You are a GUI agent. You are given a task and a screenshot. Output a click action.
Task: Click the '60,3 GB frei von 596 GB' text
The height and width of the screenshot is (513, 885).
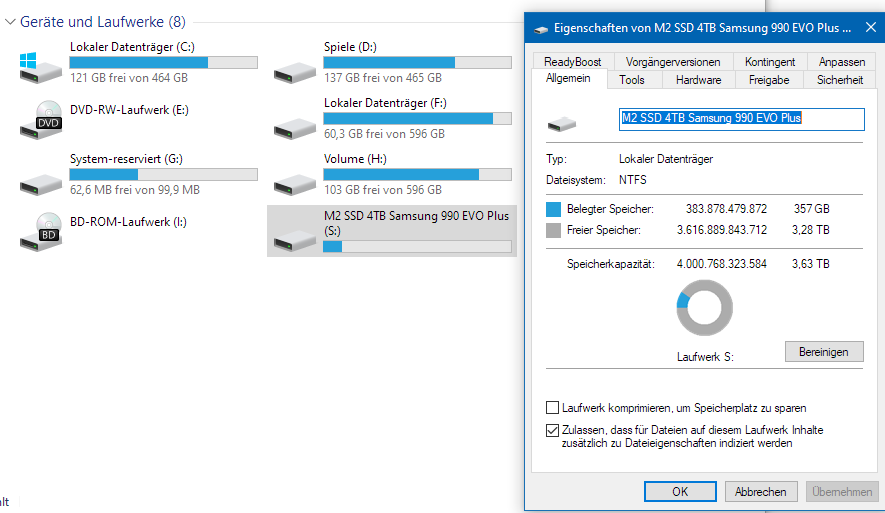pyautogui.click(x=384, y=134)
